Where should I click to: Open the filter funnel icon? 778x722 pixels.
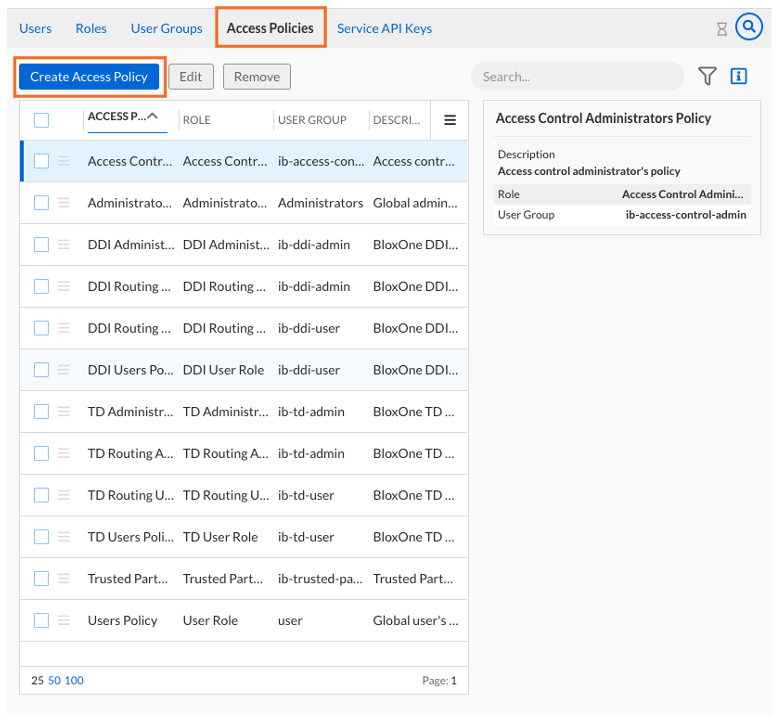click(707, 76)
